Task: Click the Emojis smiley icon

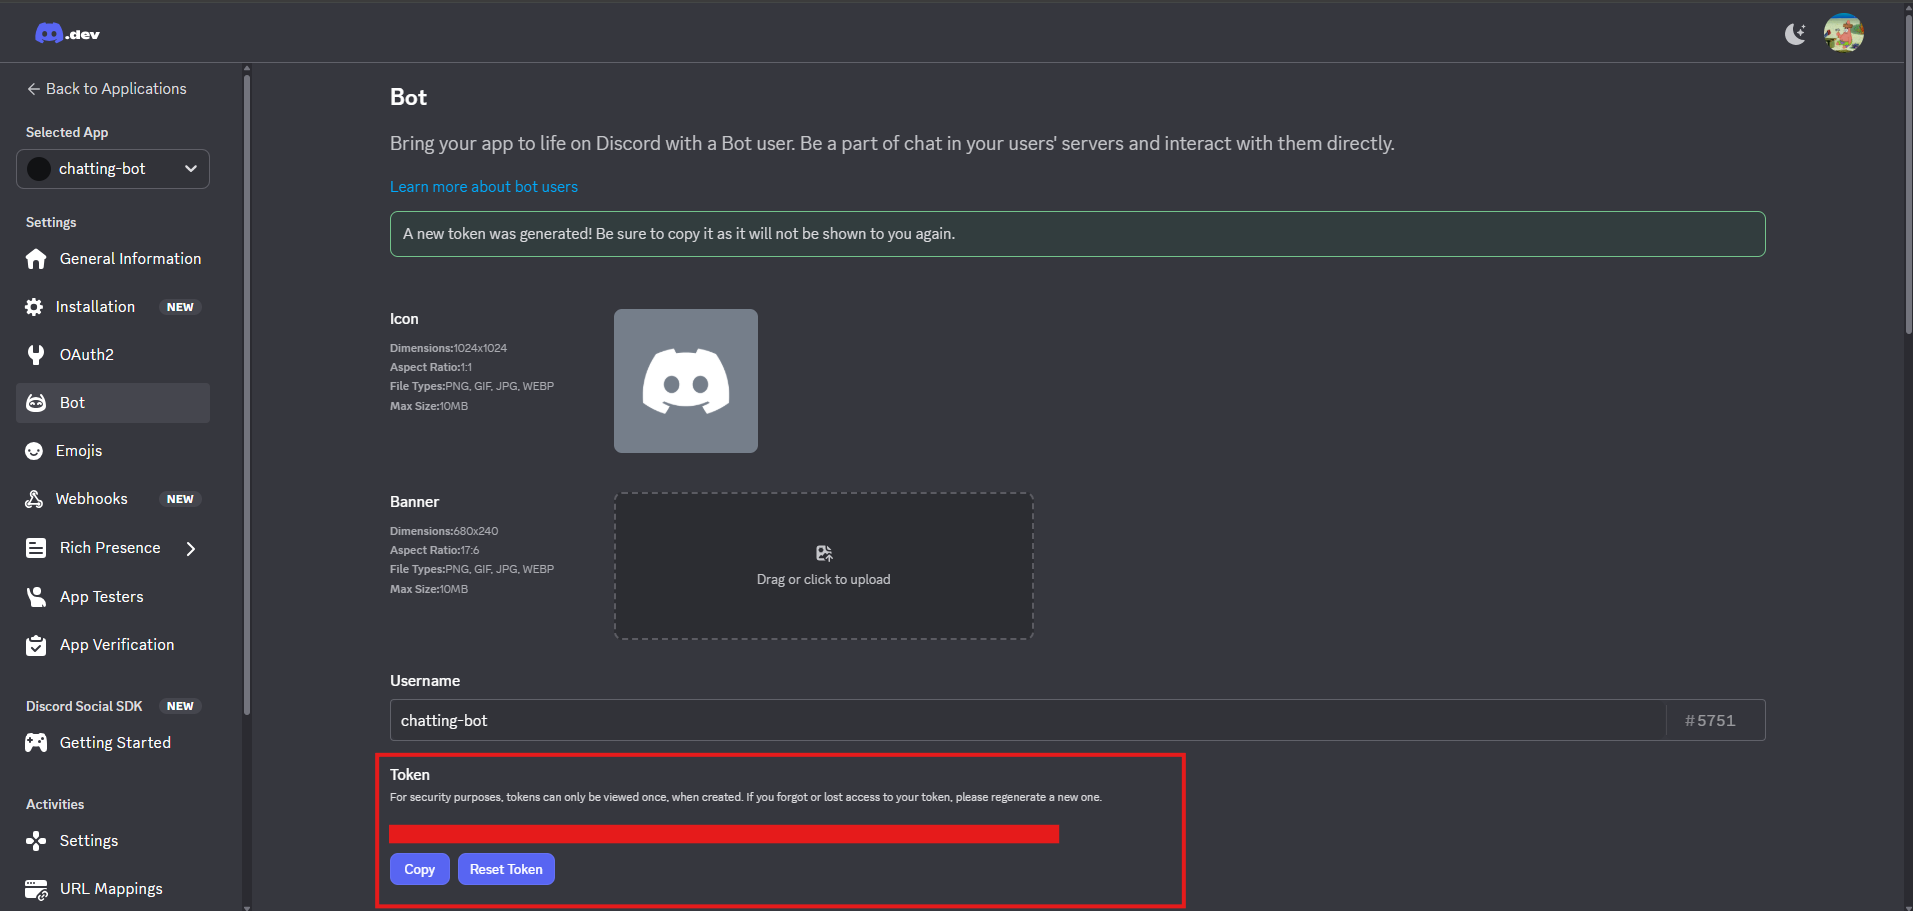Action: click(35, 451)
